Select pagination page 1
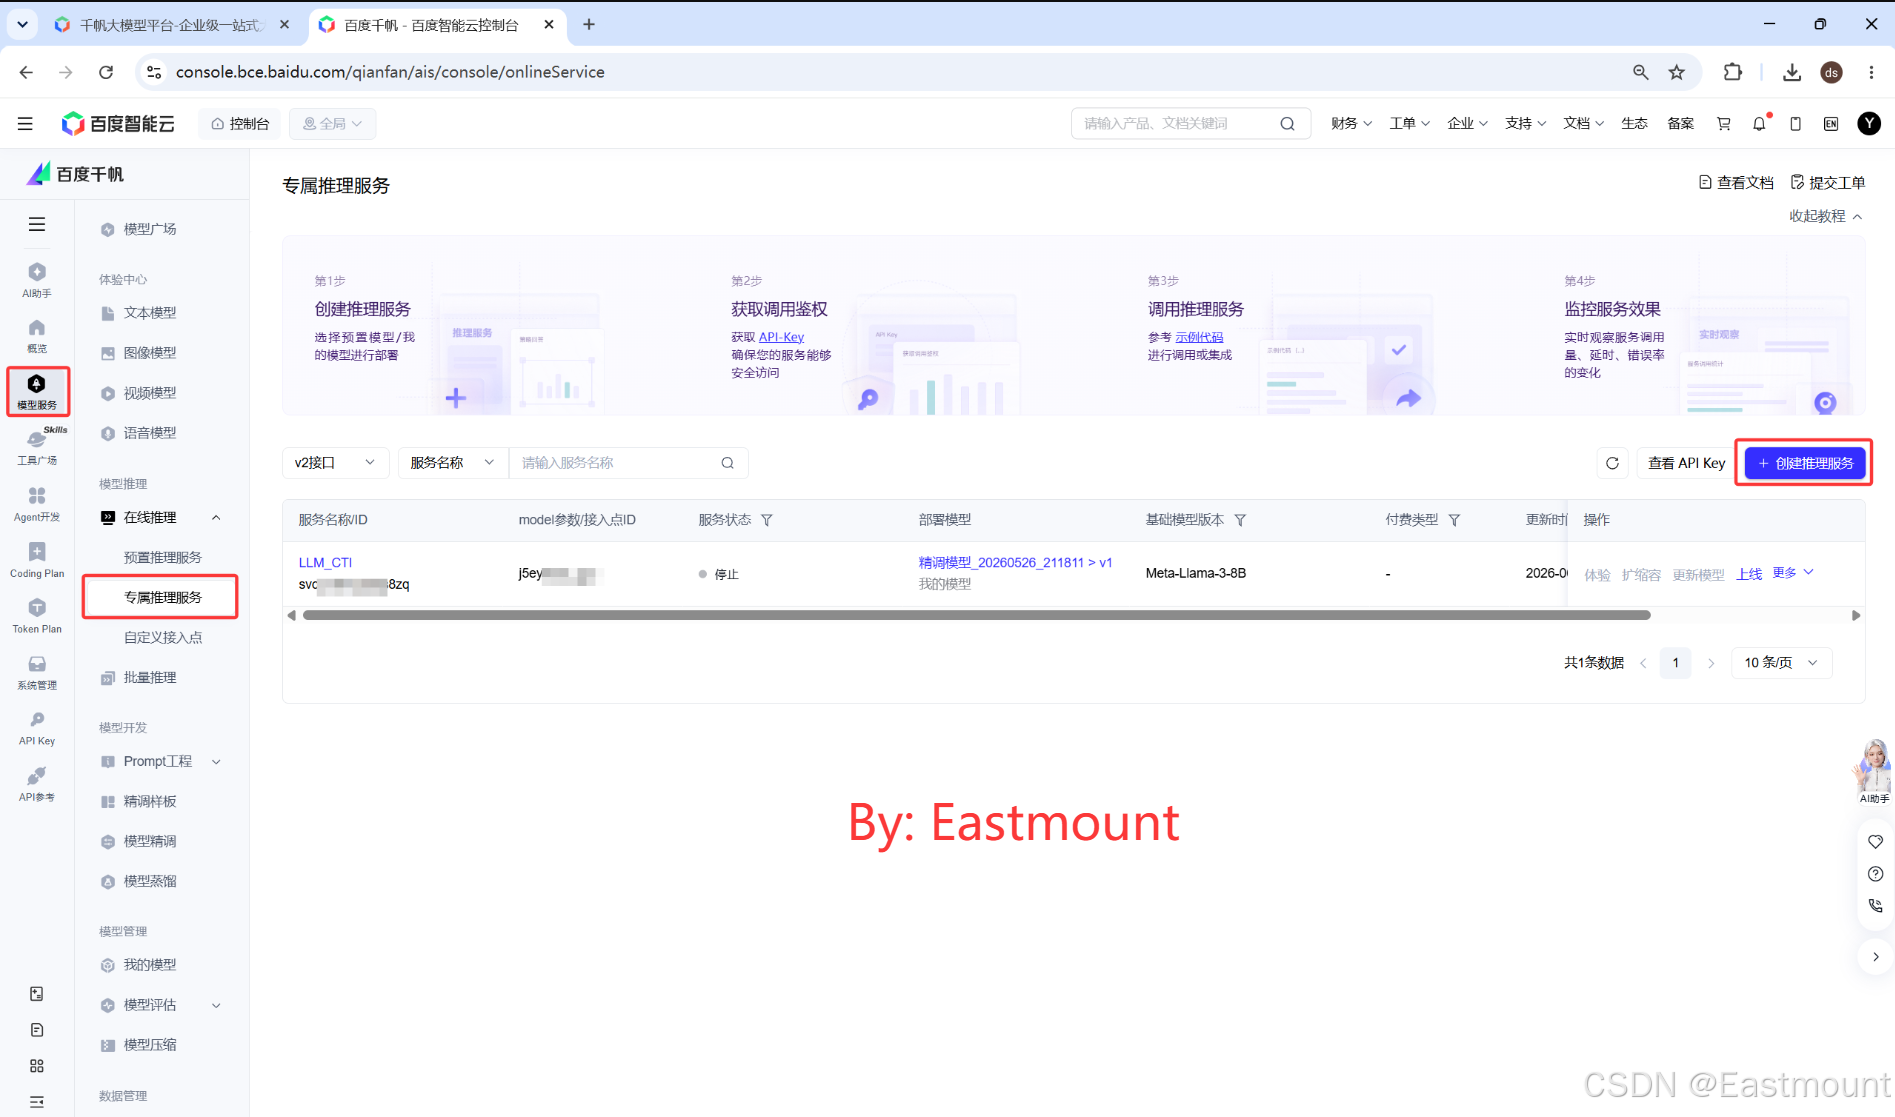1895x1117 pixels. 1676,663
